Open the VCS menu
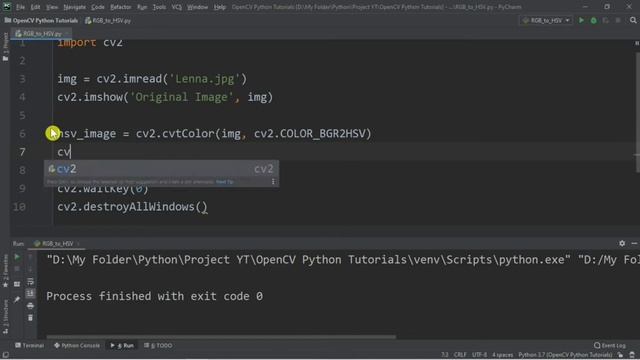Screen dimensions: 640x360 tap(177, 7)
